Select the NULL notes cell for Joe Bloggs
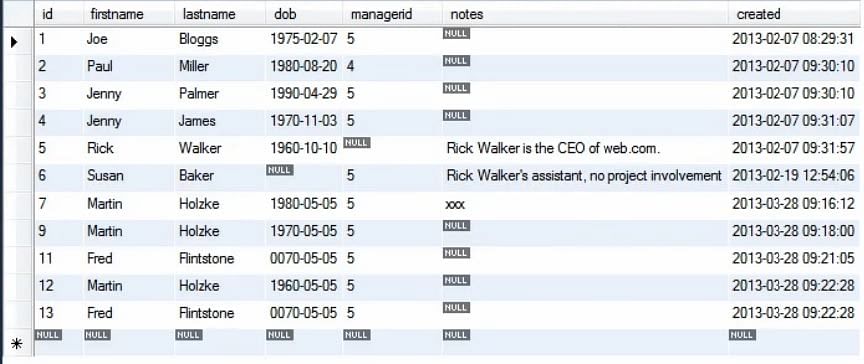The image size is (864, 364). point(585,40)
